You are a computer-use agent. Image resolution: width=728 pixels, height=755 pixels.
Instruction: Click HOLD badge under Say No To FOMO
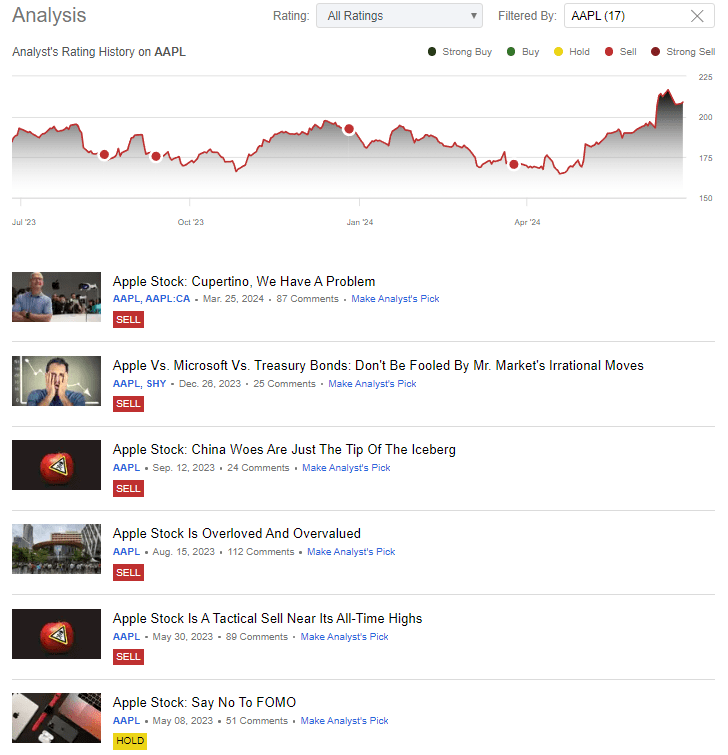130,741
